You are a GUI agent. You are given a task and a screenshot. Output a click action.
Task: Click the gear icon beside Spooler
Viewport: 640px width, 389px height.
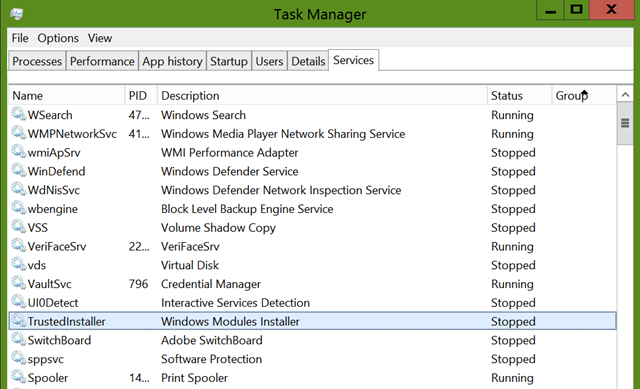(x=18, y=377)
